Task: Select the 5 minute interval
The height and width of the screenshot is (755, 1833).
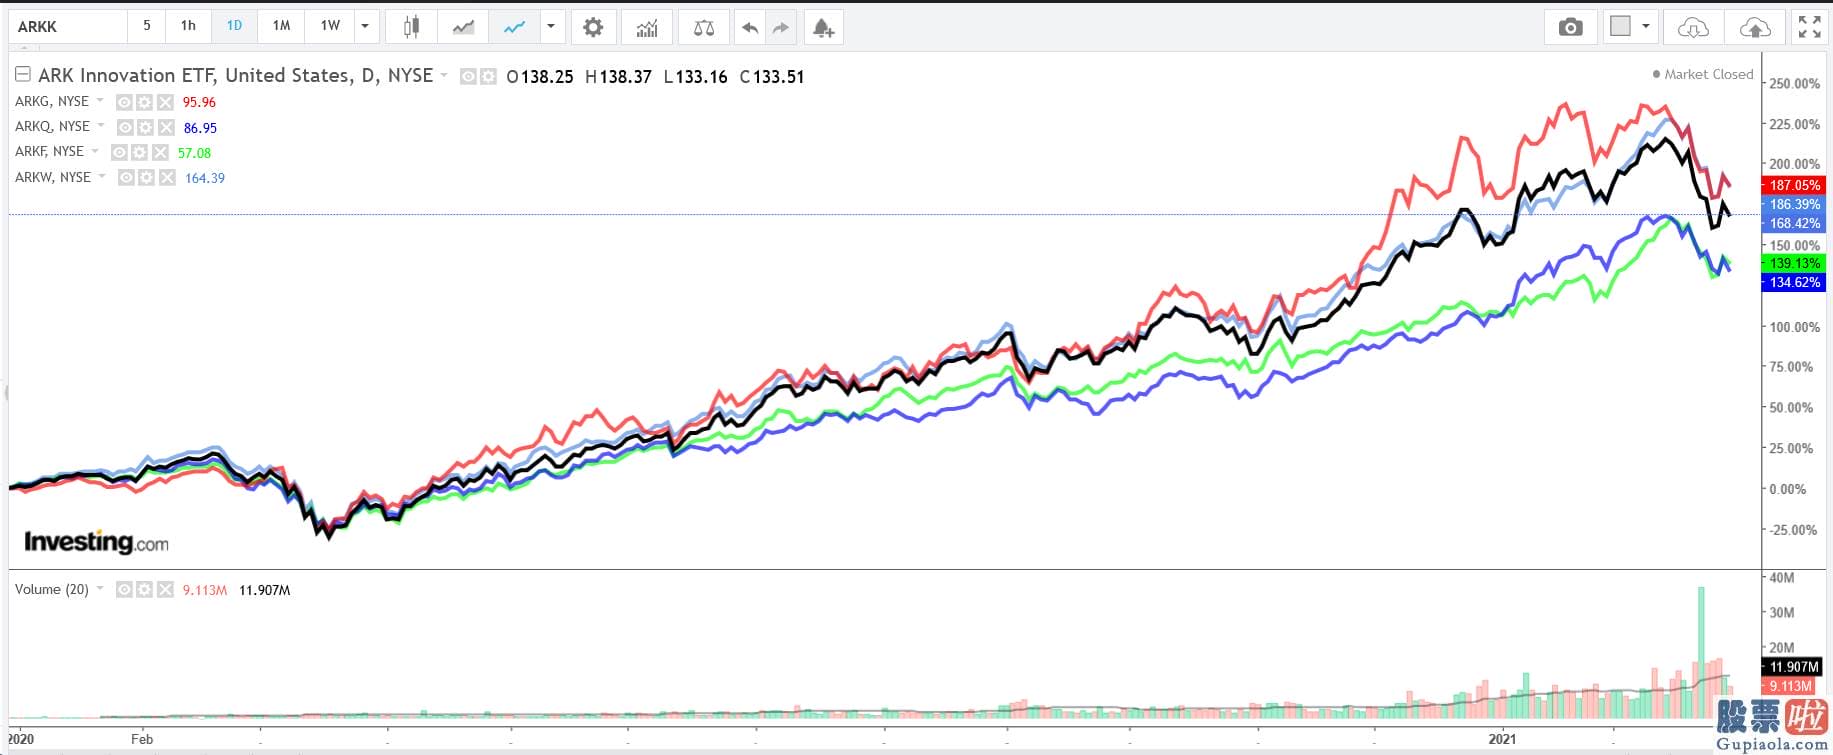Action: coord(147,26)
